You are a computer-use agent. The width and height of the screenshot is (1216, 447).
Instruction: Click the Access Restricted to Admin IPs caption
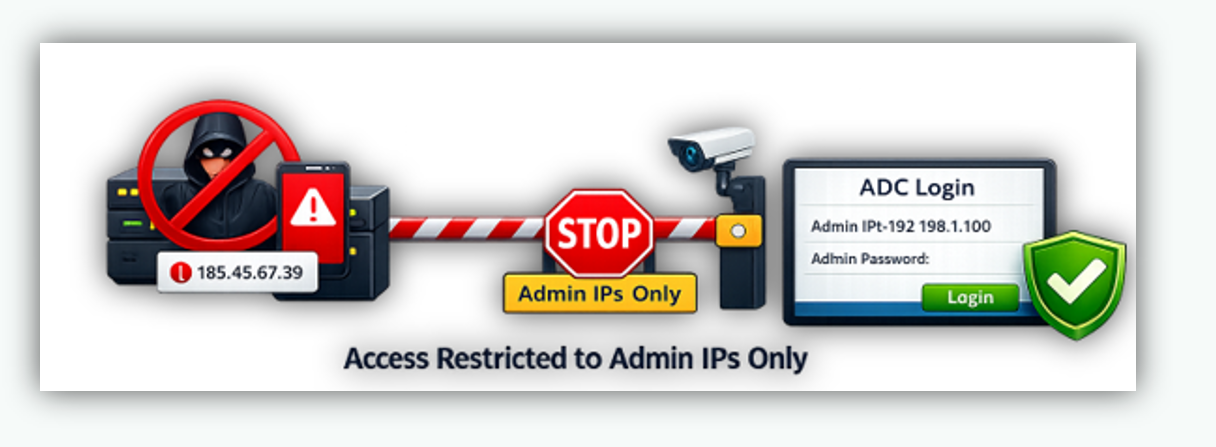pyautogui.click(x=575, y=357)
